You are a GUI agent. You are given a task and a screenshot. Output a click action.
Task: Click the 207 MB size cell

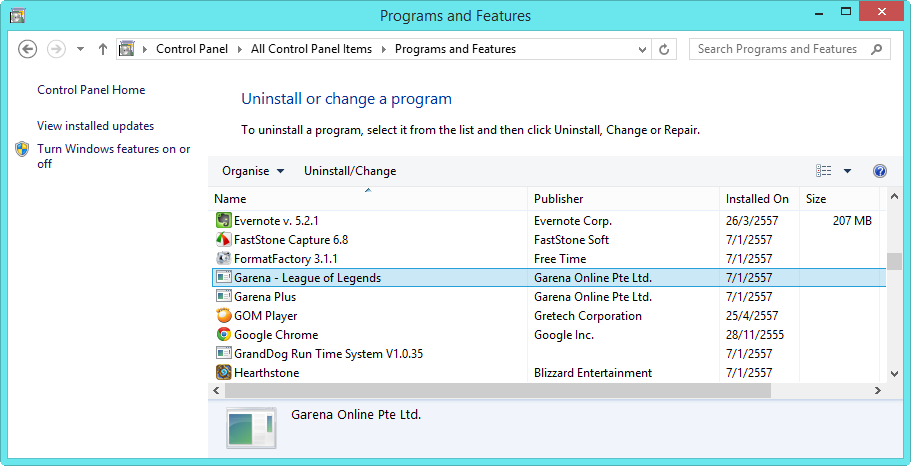pyautogui.click(x=852, y=221)
